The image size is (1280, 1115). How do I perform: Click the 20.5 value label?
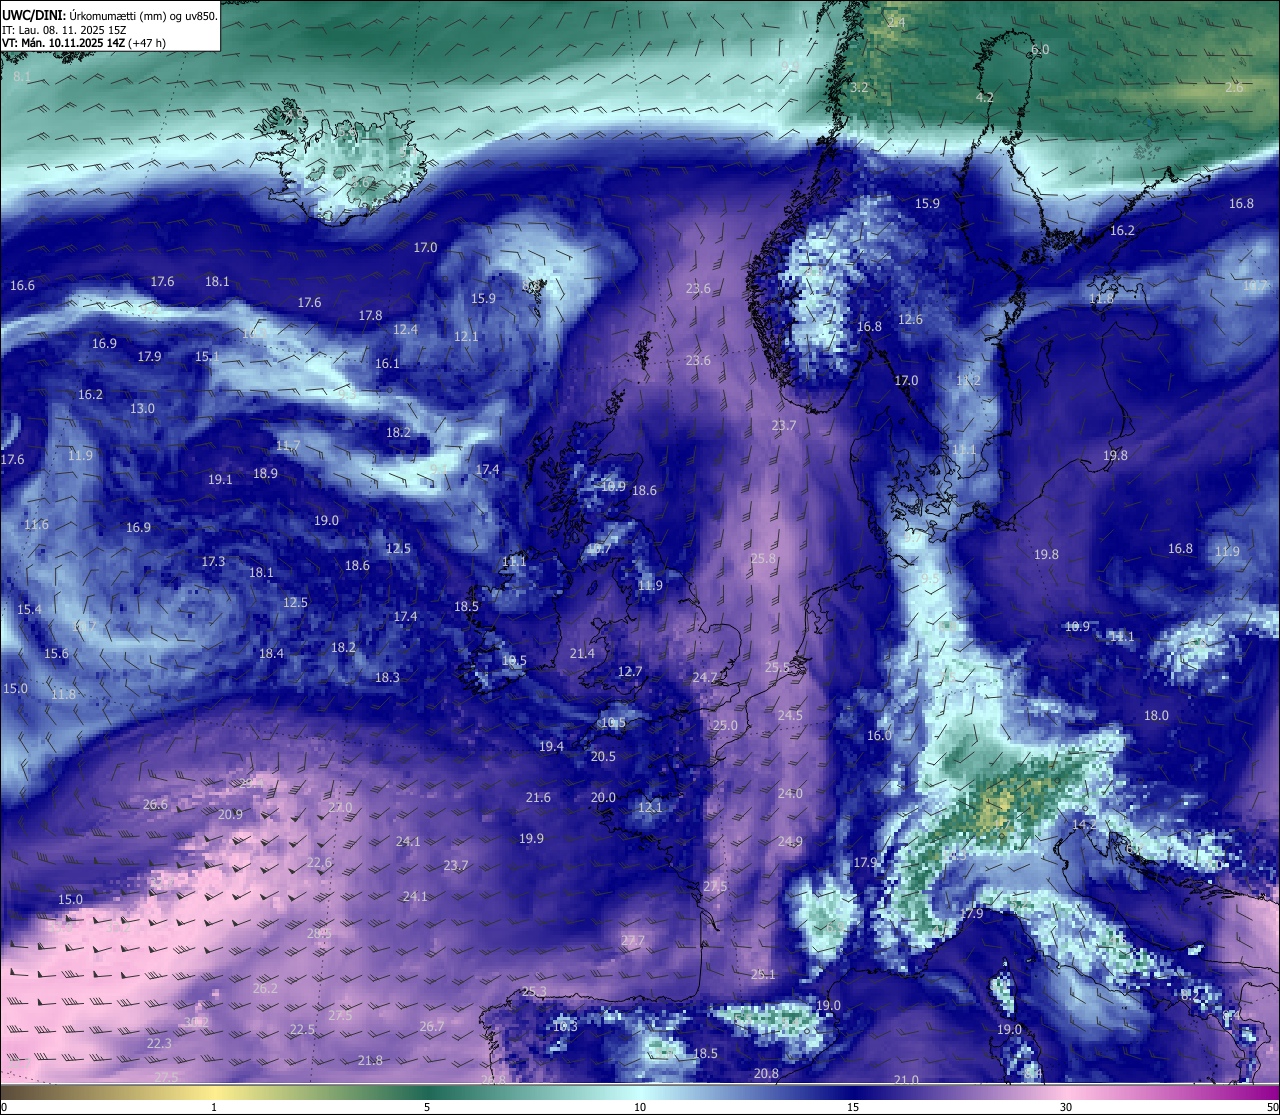tap(603, 756)
